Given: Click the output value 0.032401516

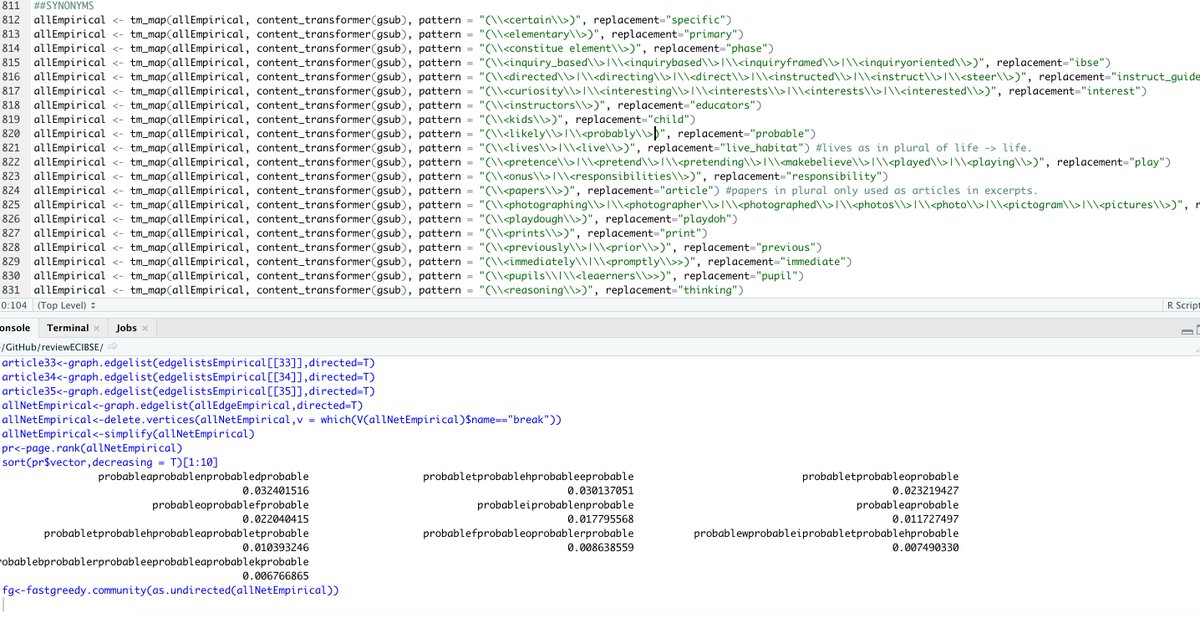Looking at the screenshot, I should [276, 491].
